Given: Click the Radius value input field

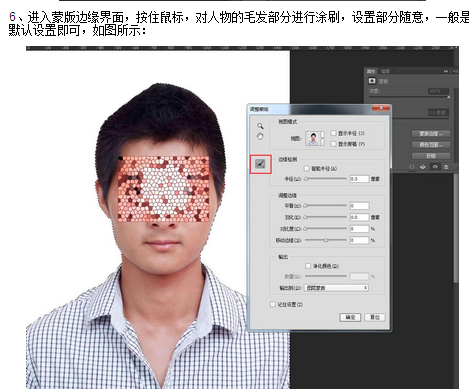Looking at the screenshot, I should pyautogui.click(x=359, y=179).
